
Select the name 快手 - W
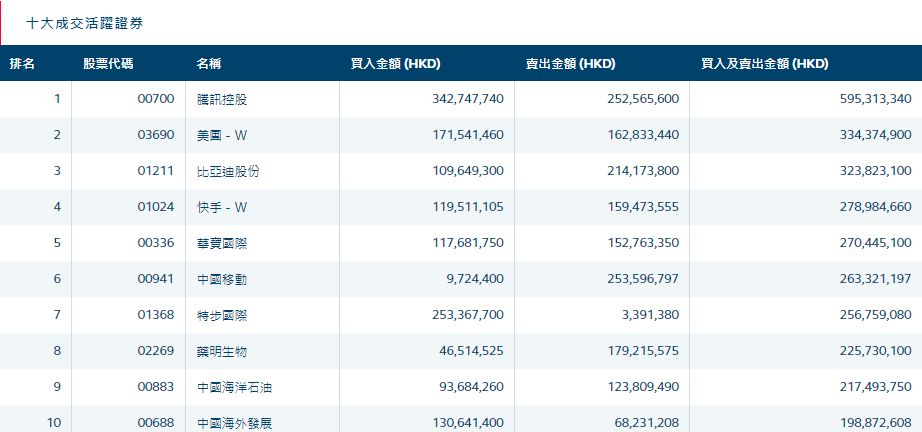(x=222, y=207)
